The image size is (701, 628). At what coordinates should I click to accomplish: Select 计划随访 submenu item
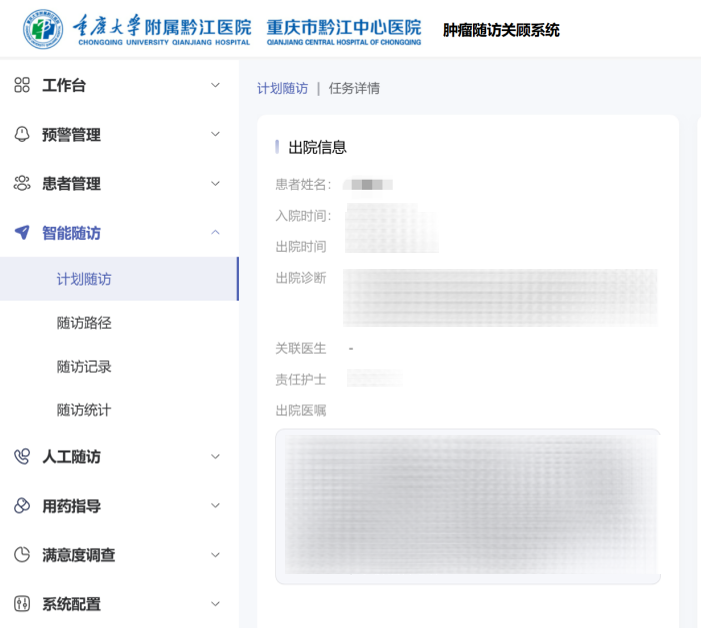(x=119, y=279)
